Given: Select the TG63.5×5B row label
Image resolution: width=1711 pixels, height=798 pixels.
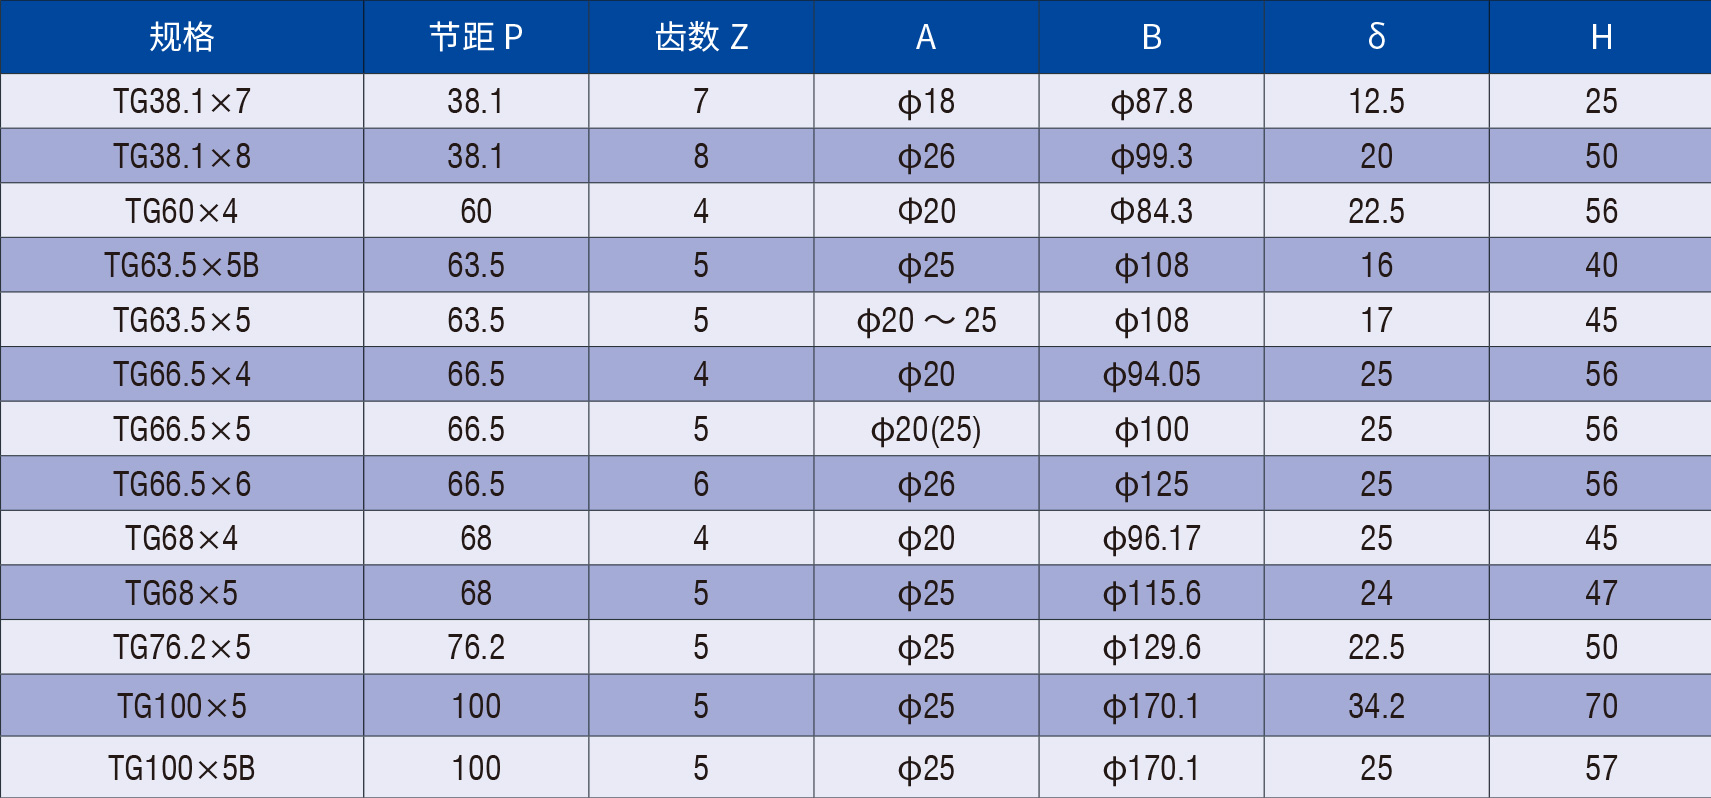Looking at the screenshot, I should pyautogui.click(x=182, y=265).
